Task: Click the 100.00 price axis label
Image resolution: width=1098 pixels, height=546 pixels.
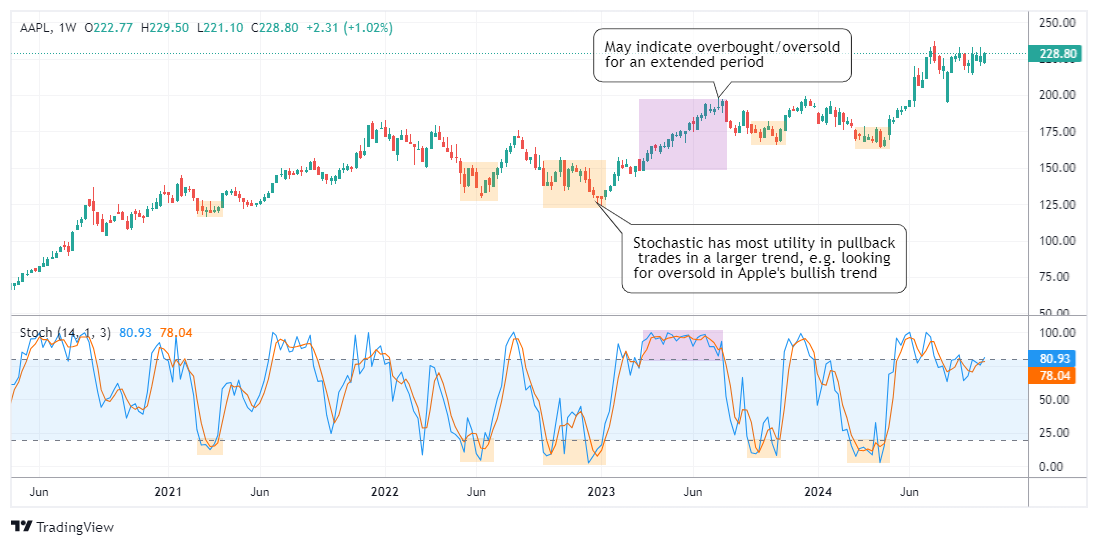Action: click(1058, 241)
